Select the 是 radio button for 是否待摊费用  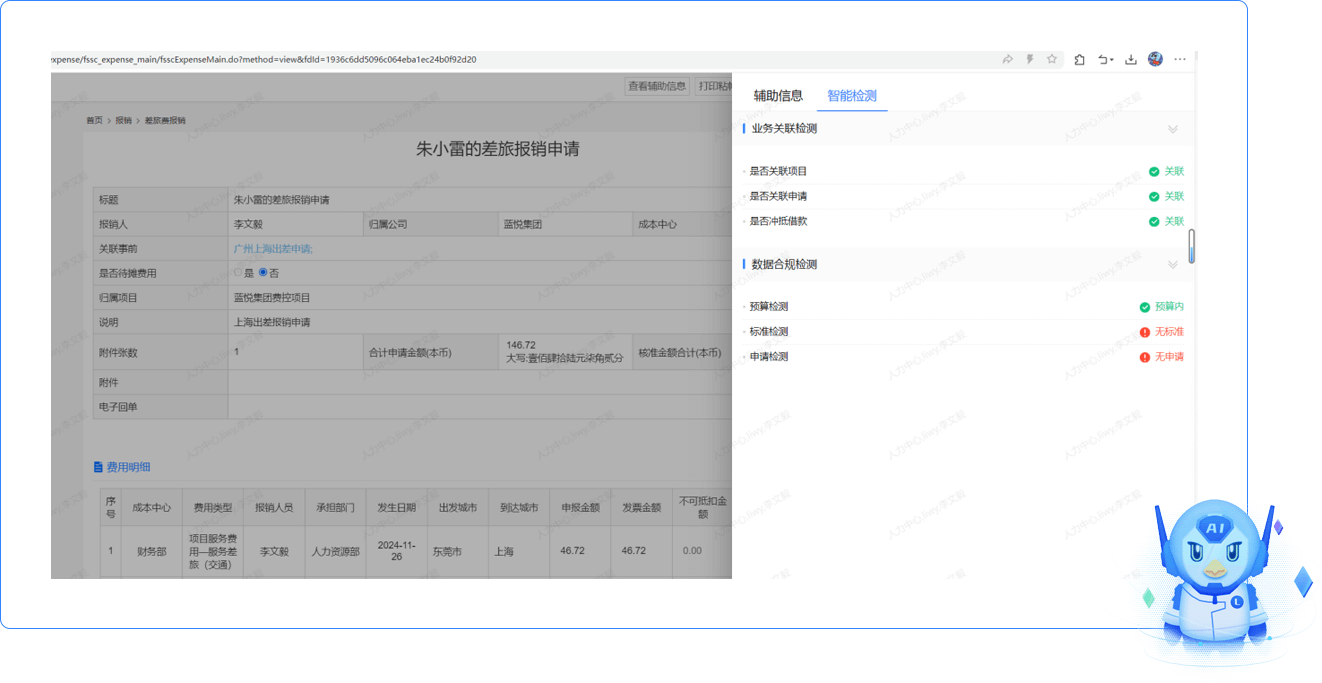pyautogui.click(x=238, y=273)
